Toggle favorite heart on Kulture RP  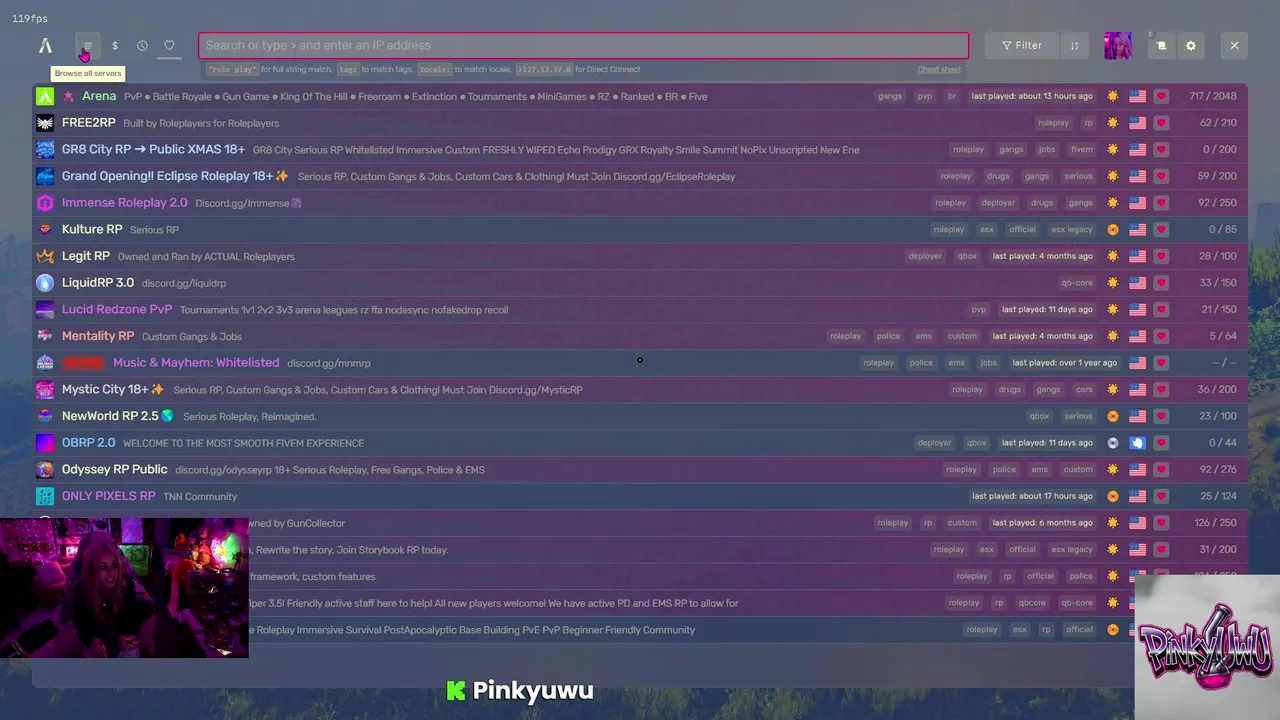pos(1161,229)
